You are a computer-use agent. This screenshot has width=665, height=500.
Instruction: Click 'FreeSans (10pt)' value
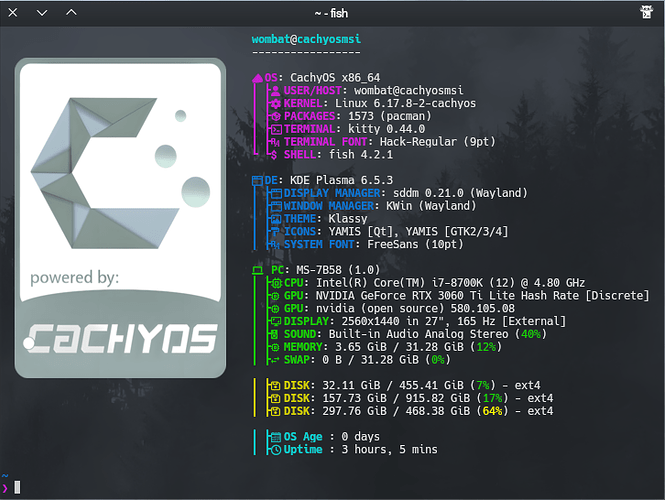pos(415,244)
